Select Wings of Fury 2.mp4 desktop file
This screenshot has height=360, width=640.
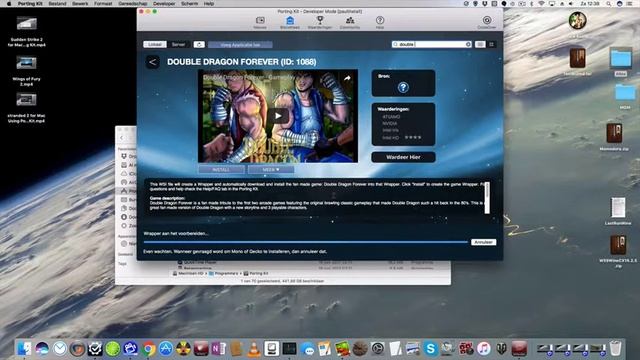pos(27,71)
